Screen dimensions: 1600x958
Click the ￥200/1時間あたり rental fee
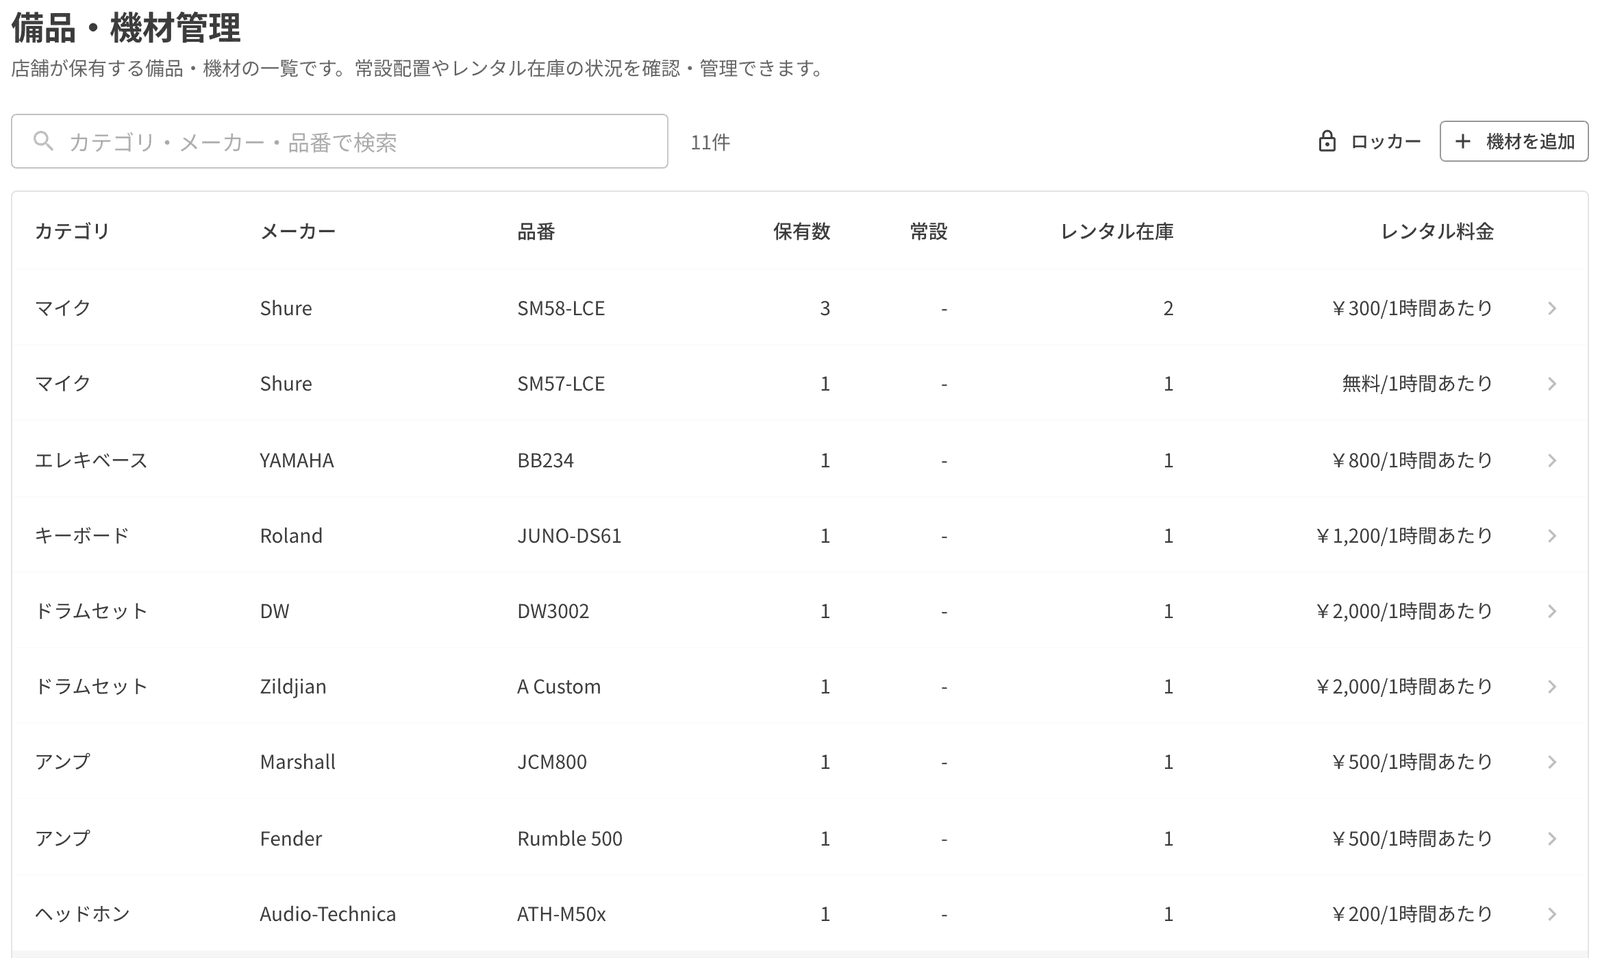coord(1412,914)
